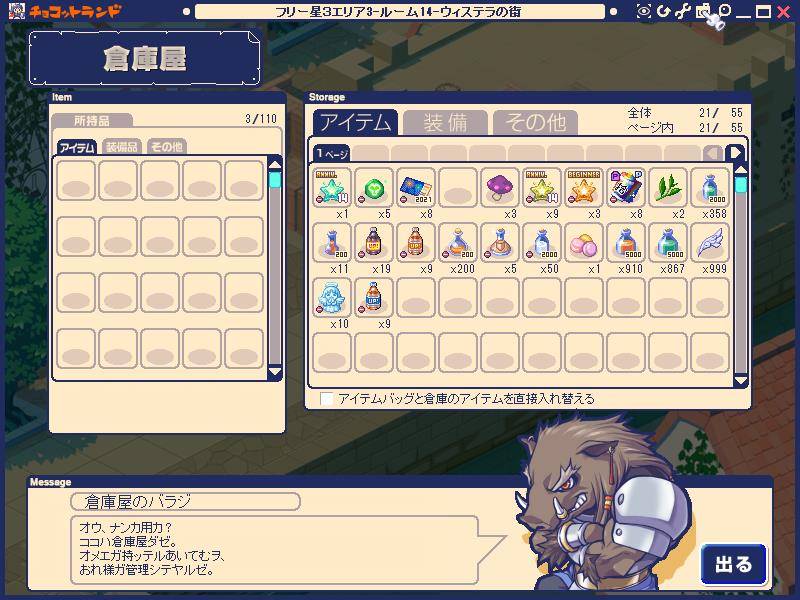The image size is (800, 600).
Task: Select the green 5000 potion with x867
Action: click(x=667, y=242)
